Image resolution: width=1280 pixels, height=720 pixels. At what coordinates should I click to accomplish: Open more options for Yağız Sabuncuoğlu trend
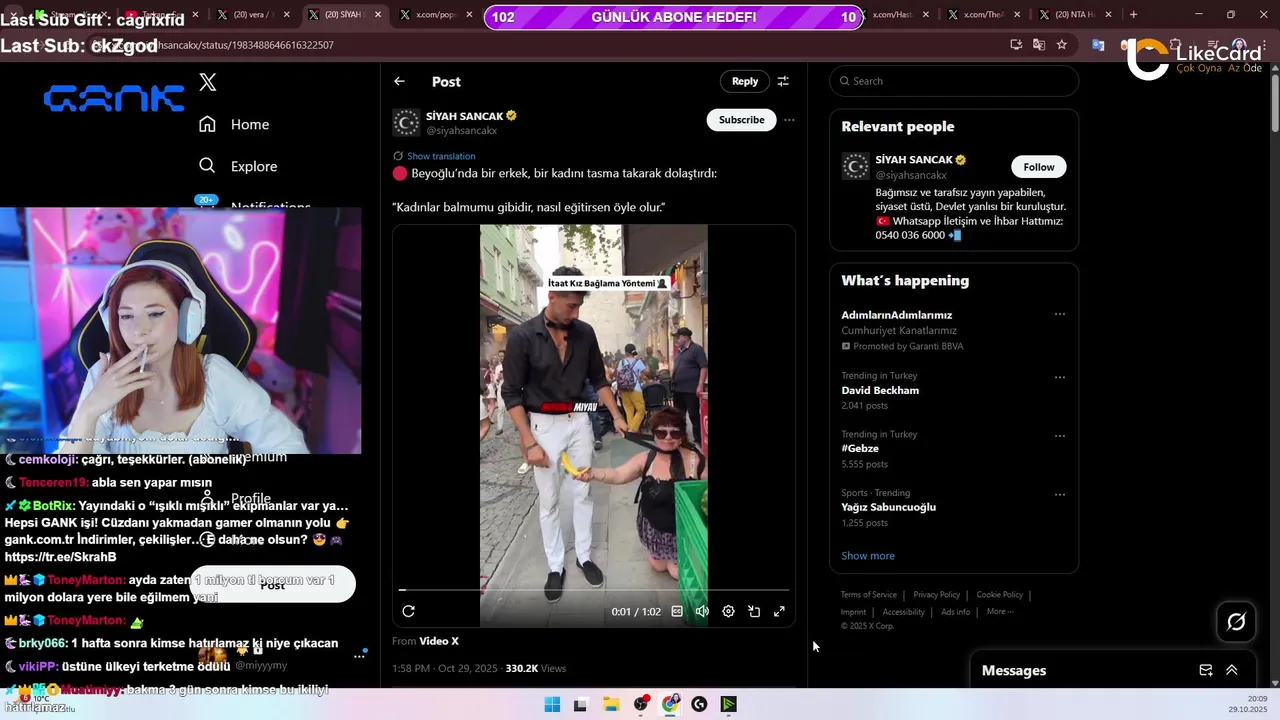click(1060, 494)
